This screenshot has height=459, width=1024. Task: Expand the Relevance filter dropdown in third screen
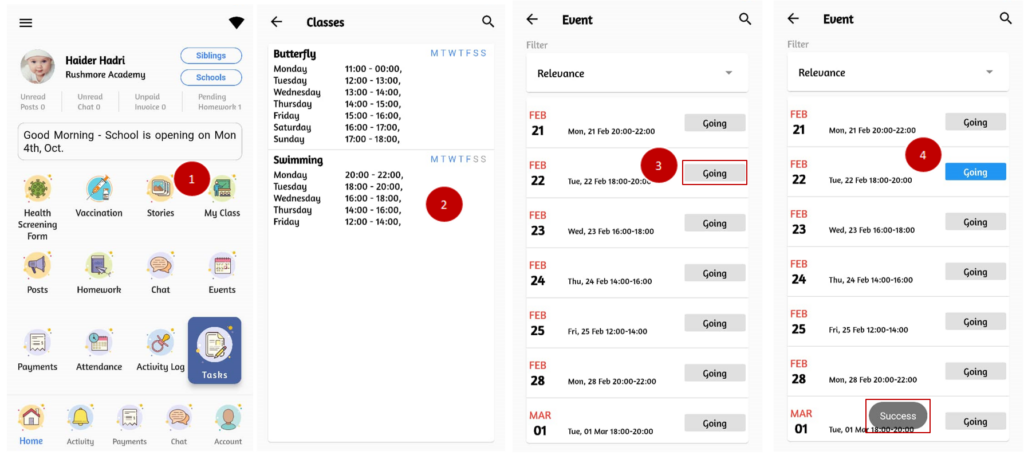(x=637, y=73)
